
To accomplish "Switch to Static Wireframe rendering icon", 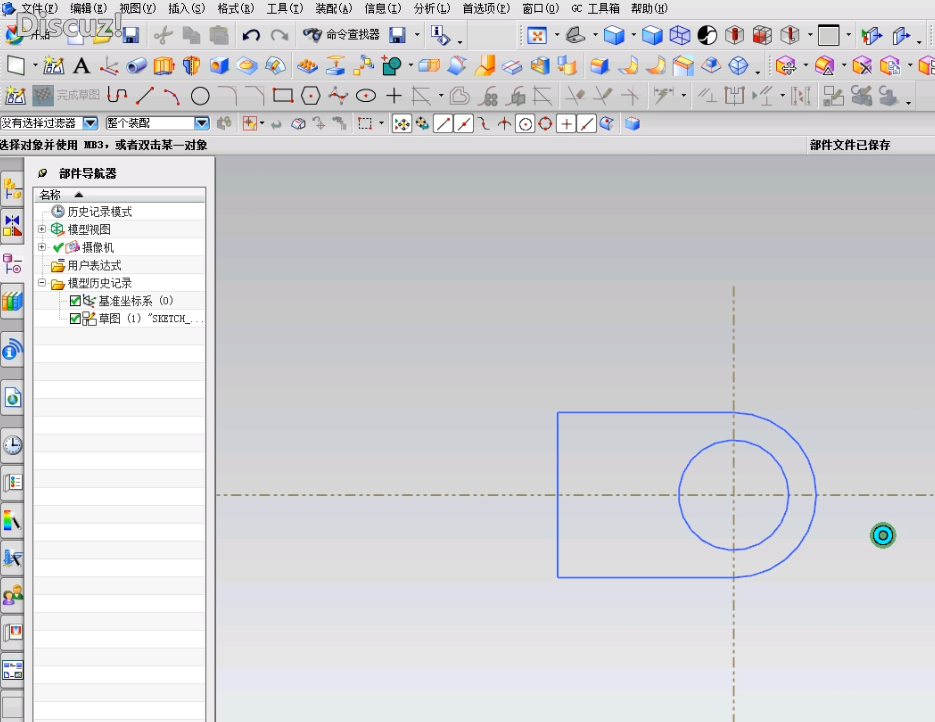I will (680, 35).
